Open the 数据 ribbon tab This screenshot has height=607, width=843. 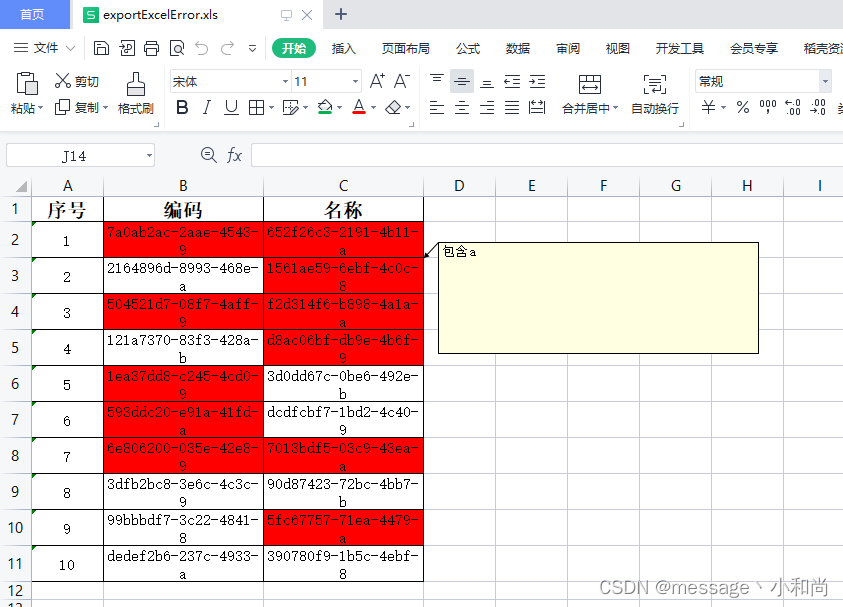click(x=516, y=46)
